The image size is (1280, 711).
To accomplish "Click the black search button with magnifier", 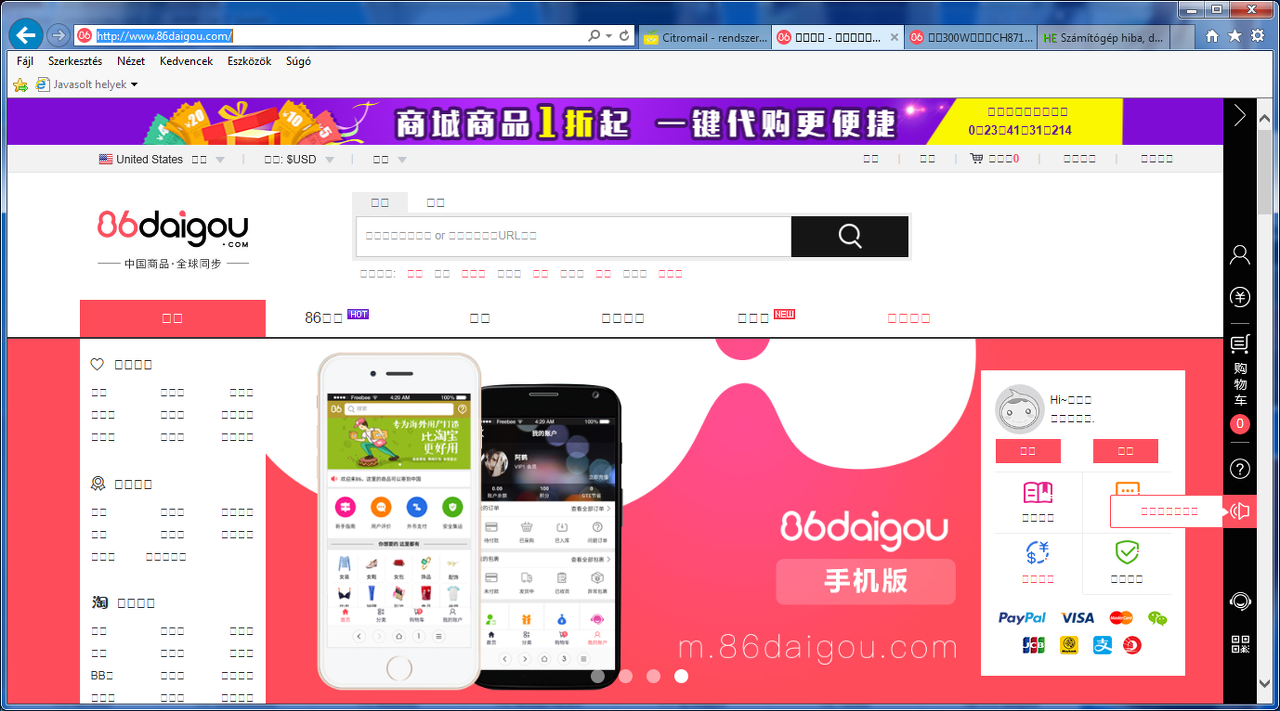I will click(850, 237).
